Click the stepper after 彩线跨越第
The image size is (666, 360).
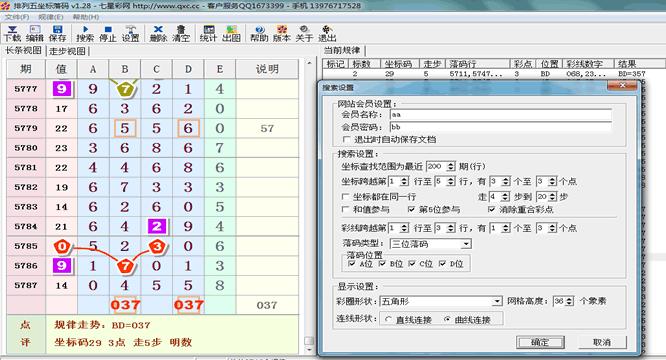[x=404, y=228]
